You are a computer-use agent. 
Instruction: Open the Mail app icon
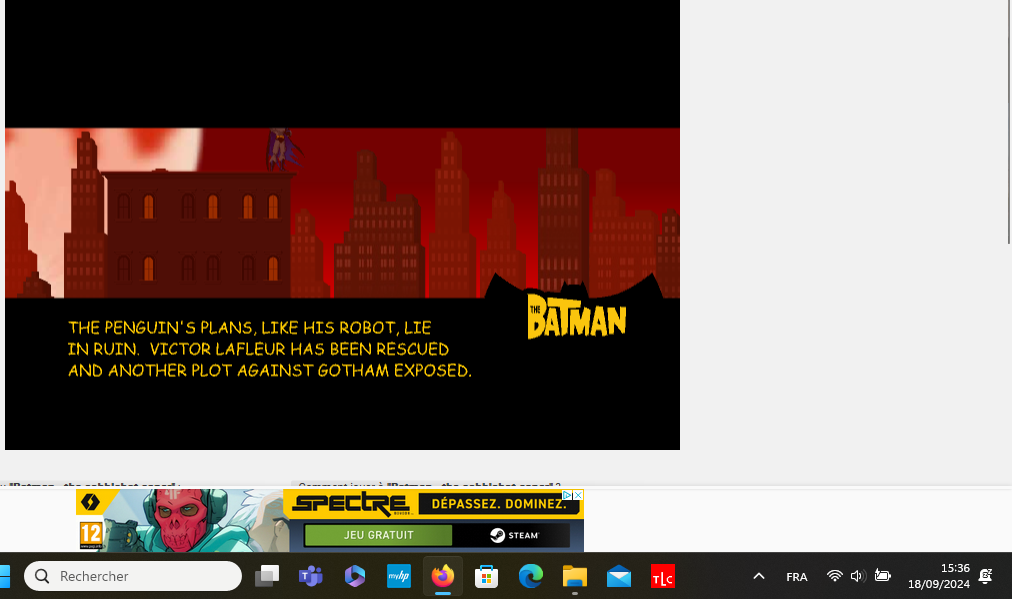click(x=618, y=577)
